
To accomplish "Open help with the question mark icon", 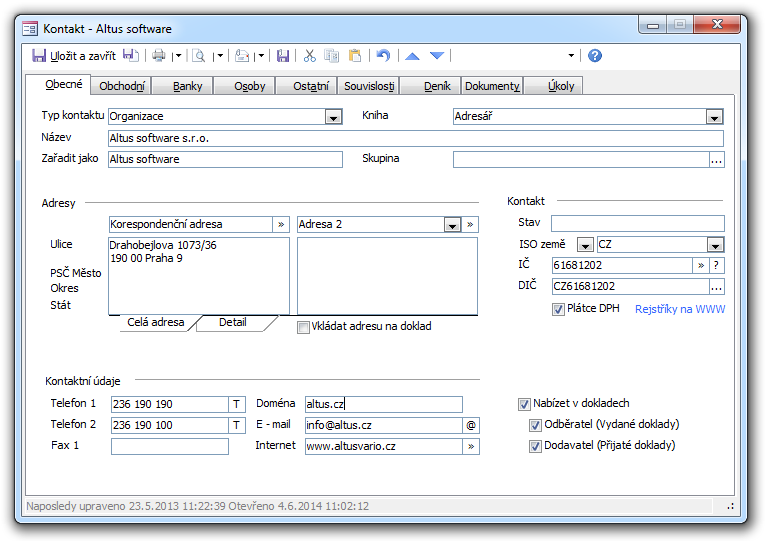I will 595,56.
